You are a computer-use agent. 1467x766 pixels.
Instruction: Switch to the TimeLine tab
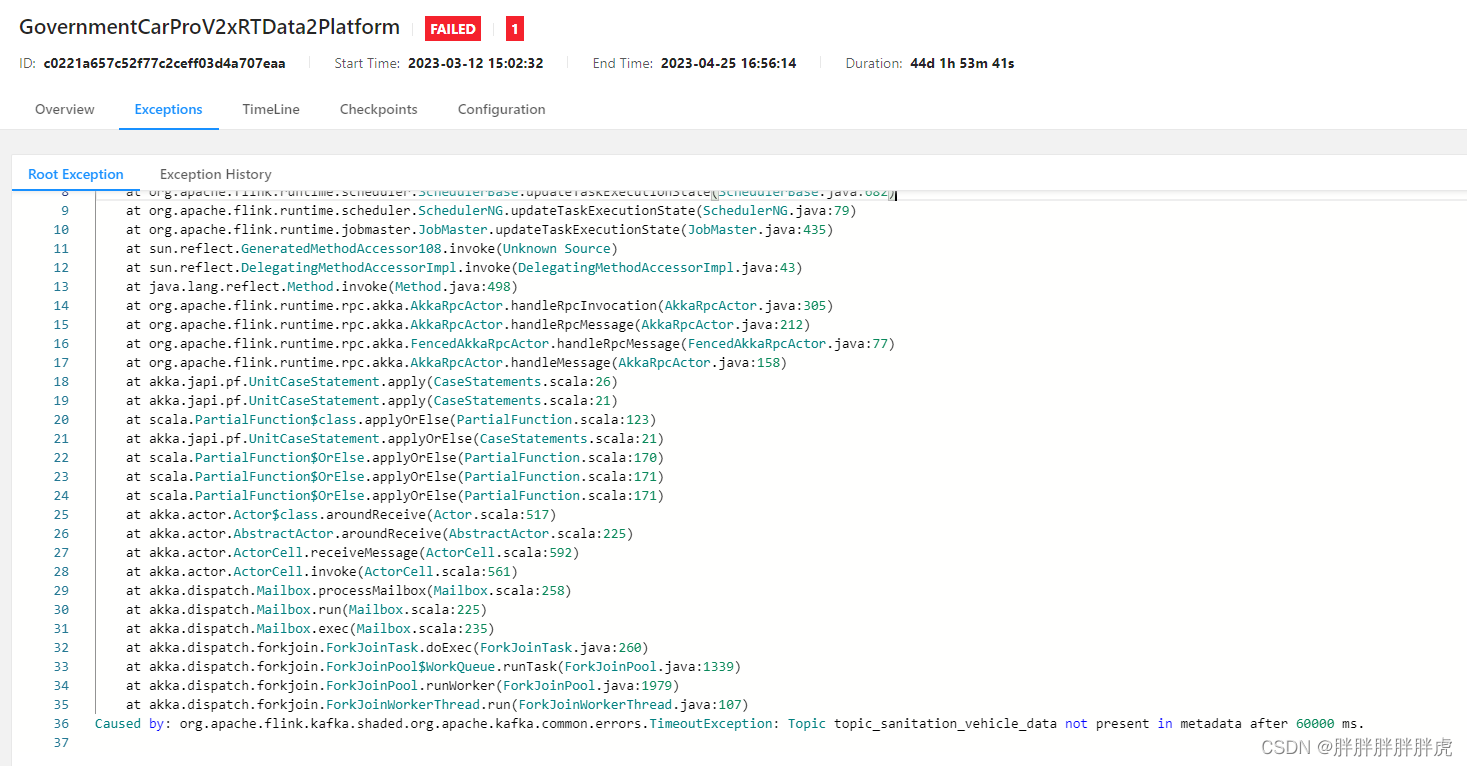click(x=271, y=109)
